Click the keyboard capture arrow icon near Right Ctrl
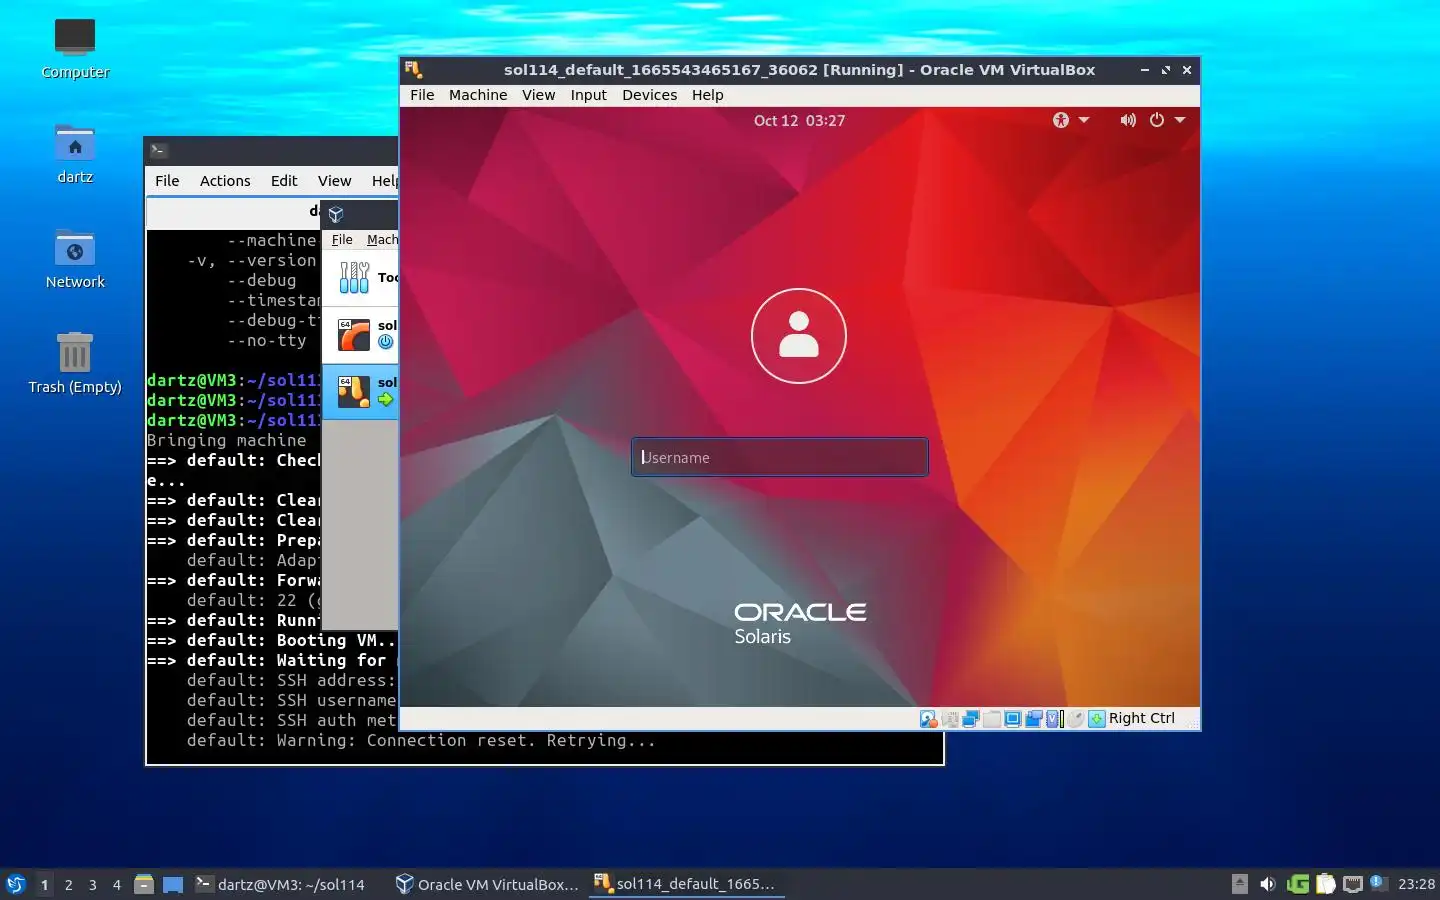The height and width of the screenshot is (900, 1440). pos(1097,718)
